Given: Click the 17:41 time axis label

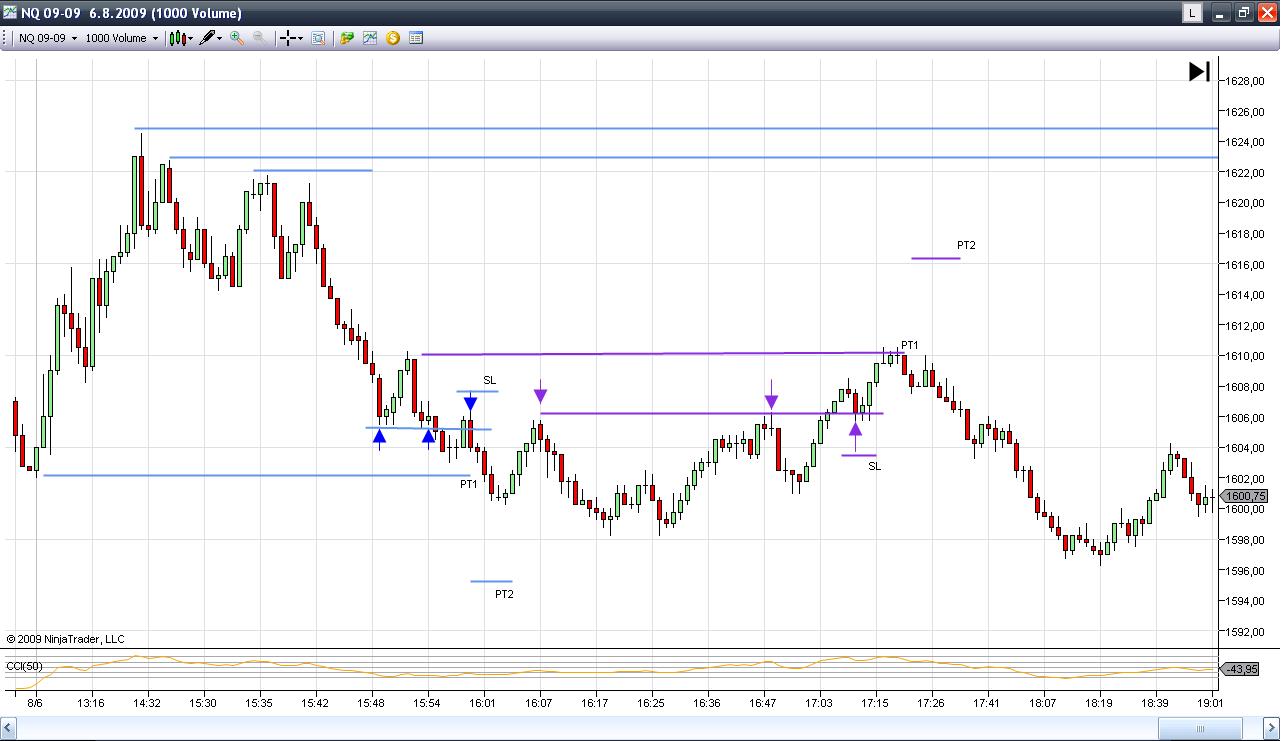Looking at the screenshot, I should (987, 703).
